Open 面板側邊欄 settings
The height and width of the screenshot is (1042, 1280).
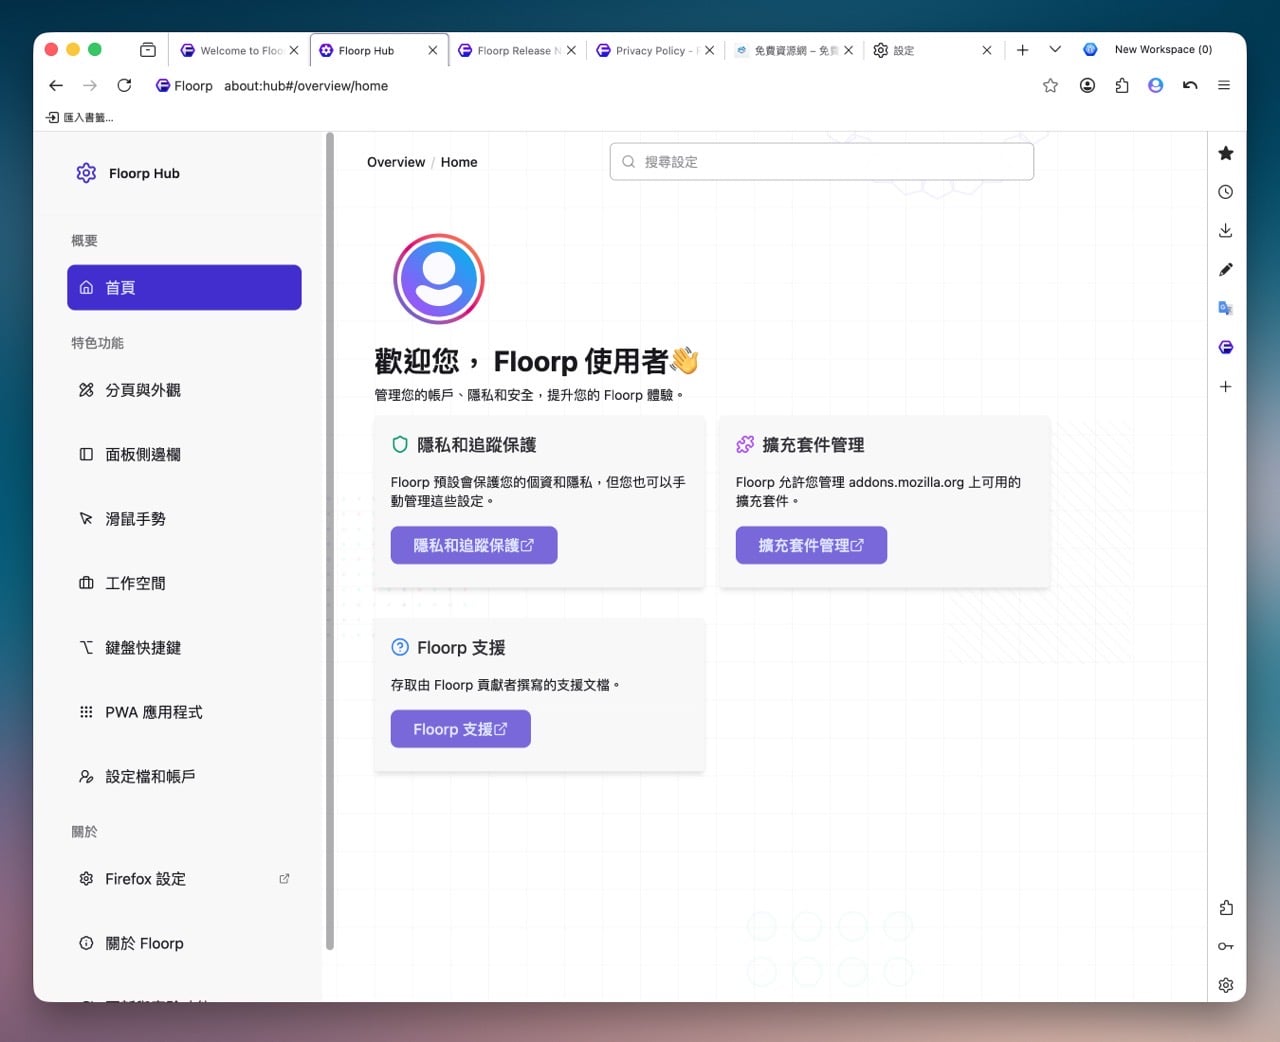pyautogui.click(x=184, y=454)
